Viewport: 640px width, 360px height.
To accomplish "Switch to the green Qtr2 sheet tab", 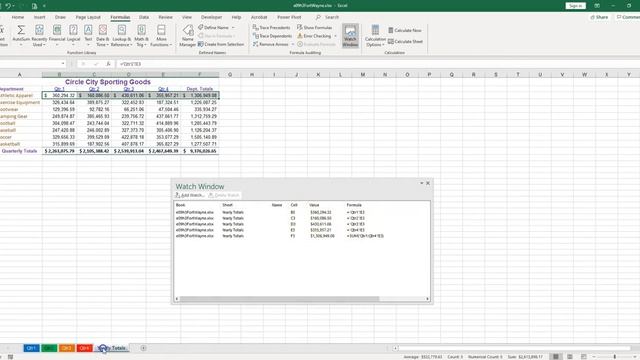I will [x=49, y=348].
